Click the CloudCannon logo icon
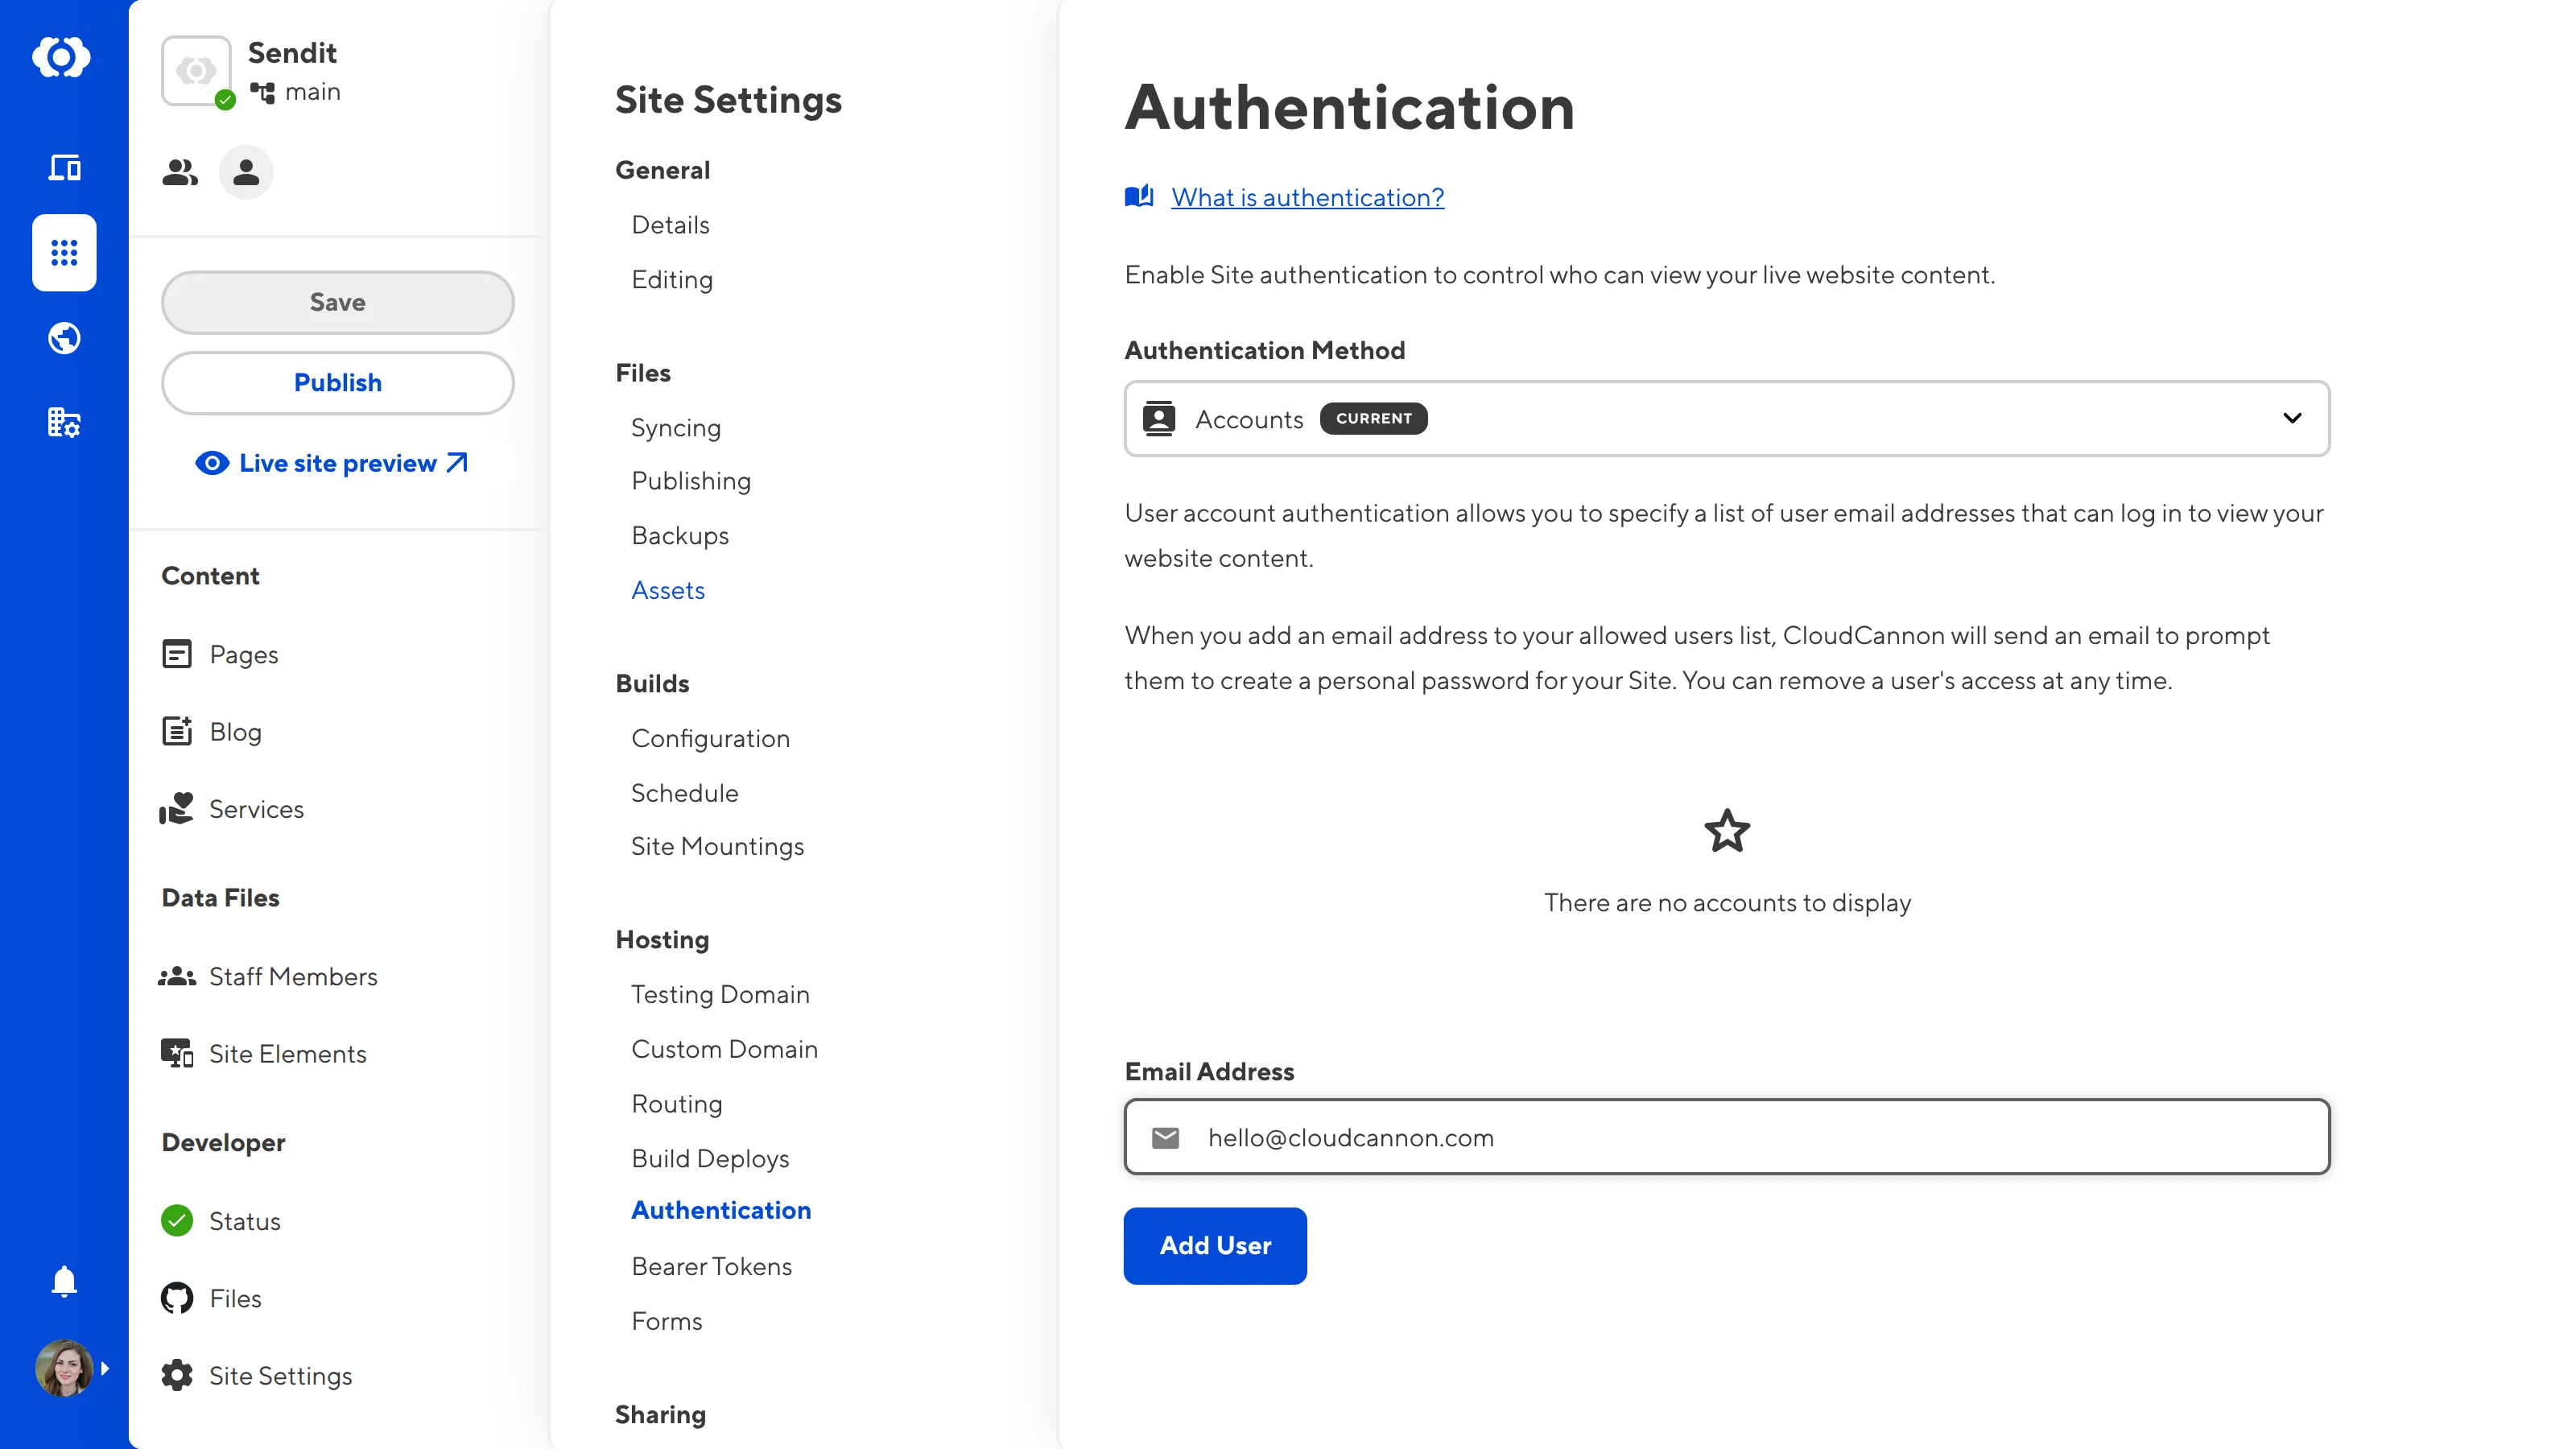Viewport: 2576px width, 1449px height. (62, 57)
